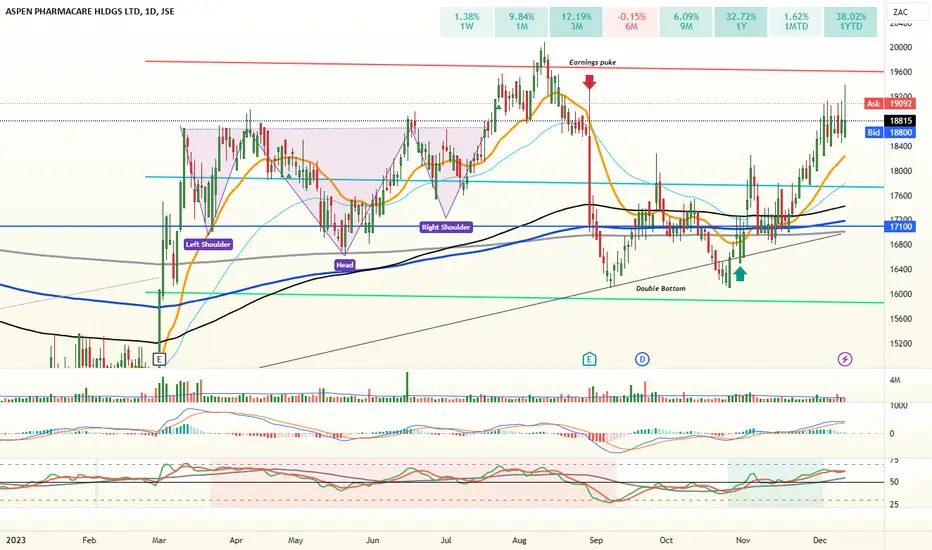
Task: Click the green up arrow near November
Action: pos(739,274)
